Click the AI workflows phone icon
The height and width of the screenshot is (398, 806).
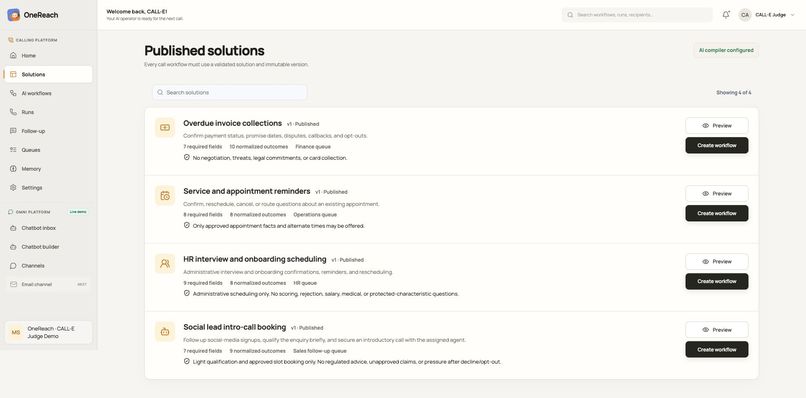[13, 93]
